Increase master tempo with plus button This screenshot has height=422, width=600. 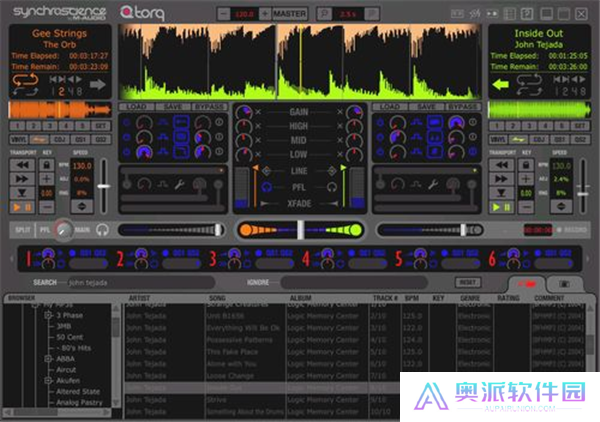[265, 14]
